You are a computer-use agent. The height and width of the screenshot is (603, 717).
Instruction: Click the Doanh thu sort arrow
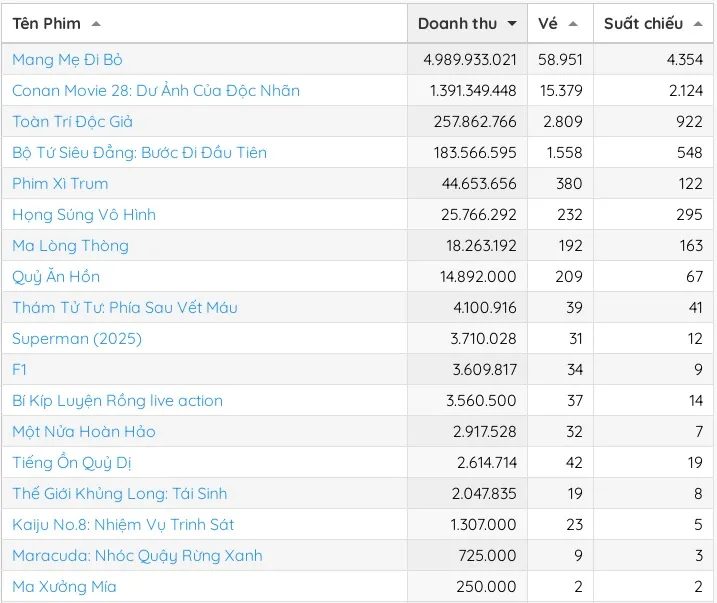(x=512, y=23)
